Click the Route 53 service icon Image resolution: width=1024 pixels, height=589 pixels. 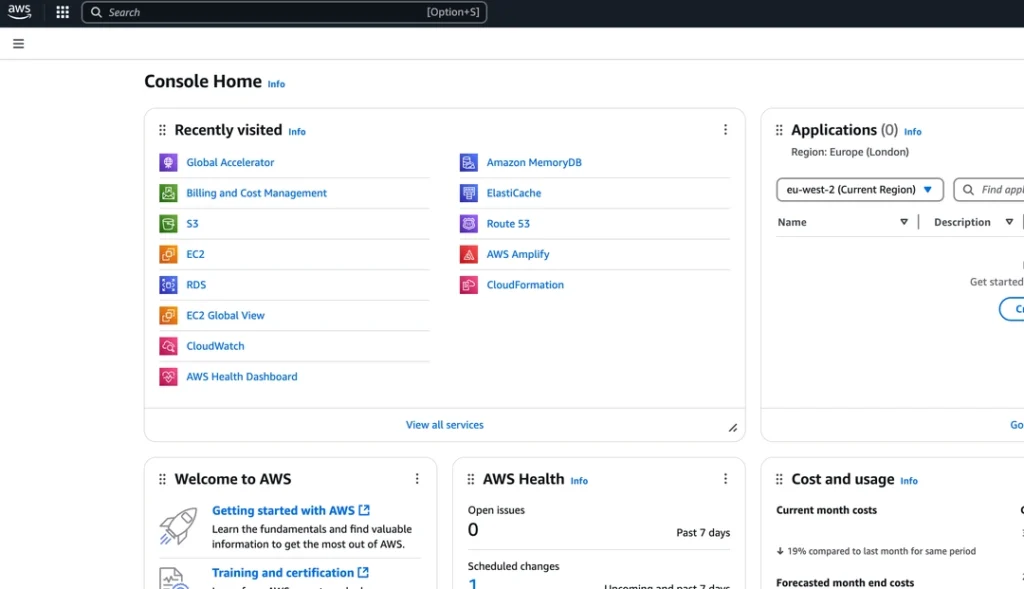tap(468, 223)
